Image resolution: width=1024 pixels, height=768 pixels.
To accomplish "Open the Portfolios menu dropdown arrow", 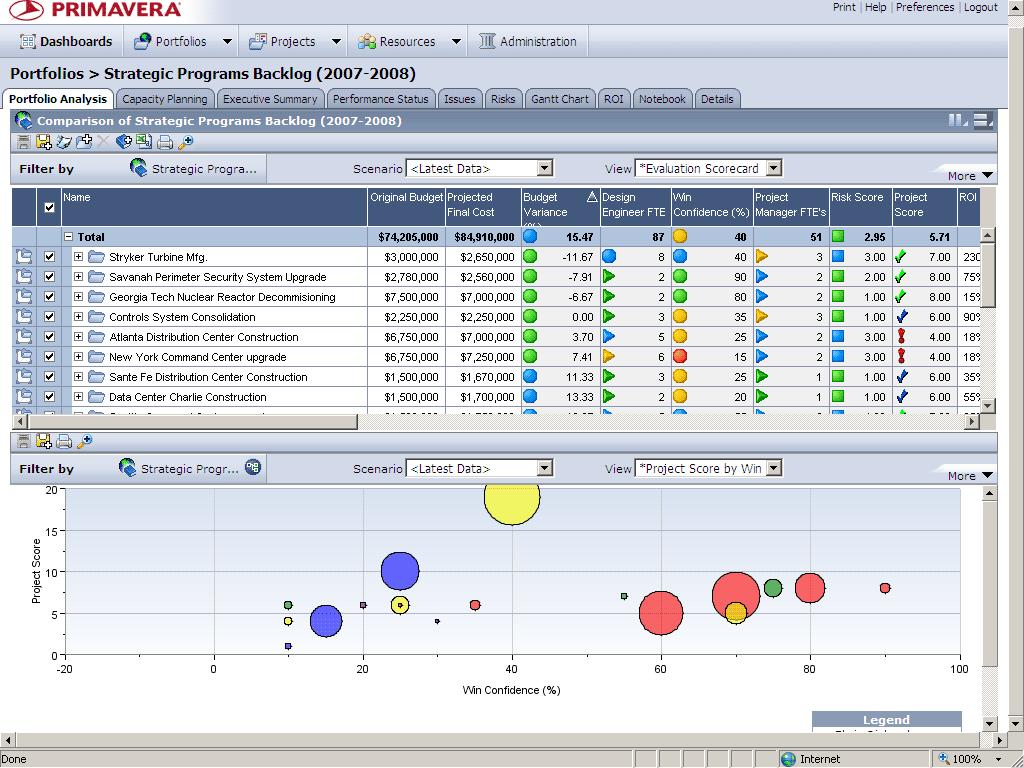I will pos(227,41).
